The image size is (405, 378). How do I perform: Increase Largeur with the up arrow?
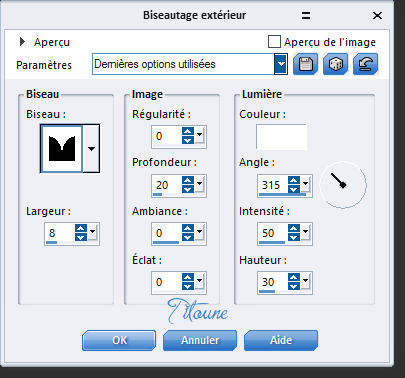[81, 229]
